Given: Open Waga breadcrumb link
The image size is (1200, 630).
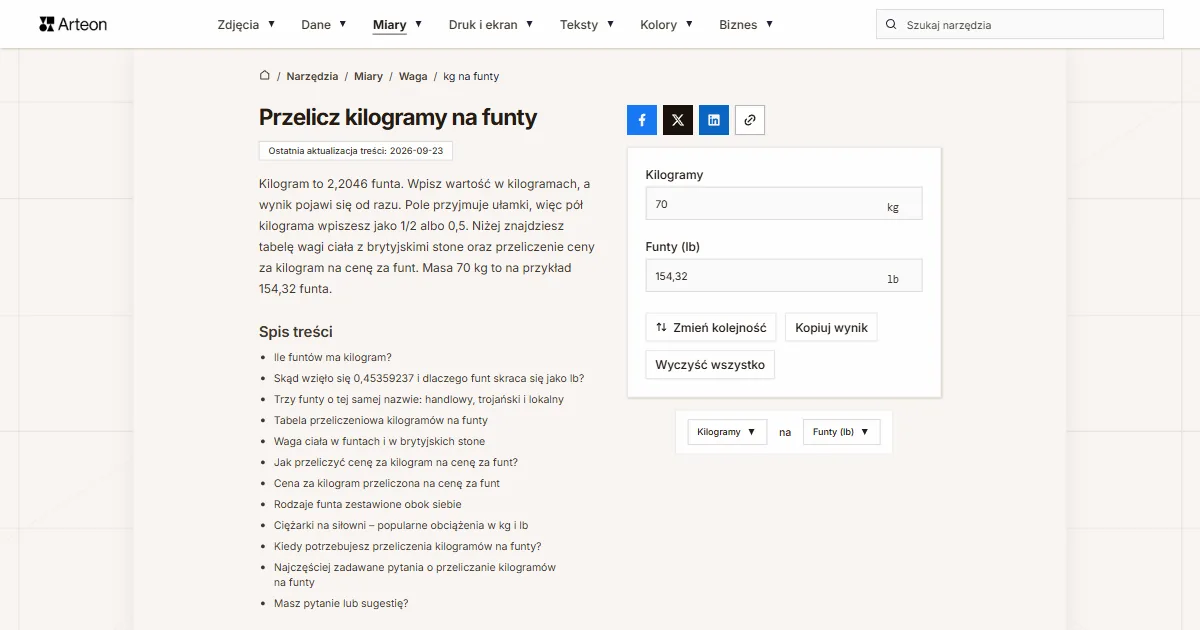Looking at the screenshot, I should point(413,76).
